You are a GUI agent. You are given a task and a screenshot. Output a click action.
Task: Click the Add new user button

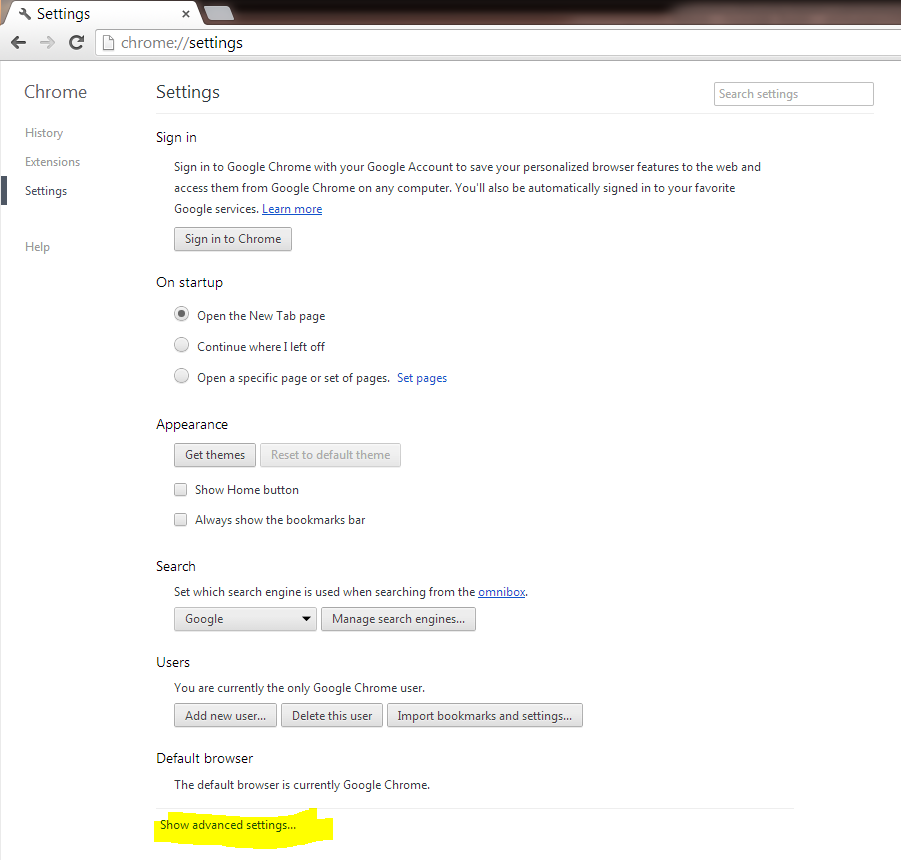pos(225,715)
